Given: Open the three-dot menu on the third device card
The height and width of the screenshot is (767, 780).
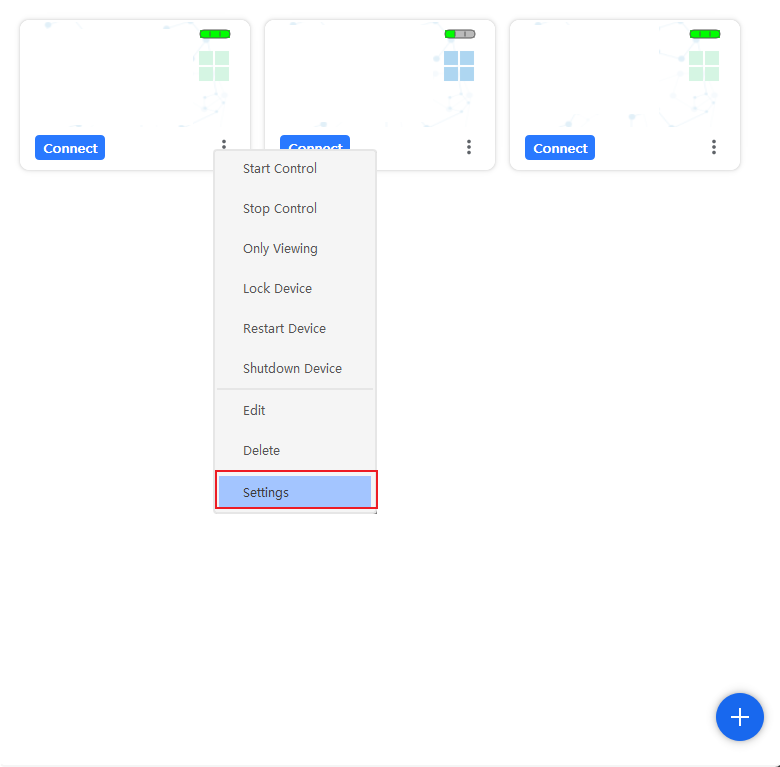Looking at the screenshot, I should 714,147.
